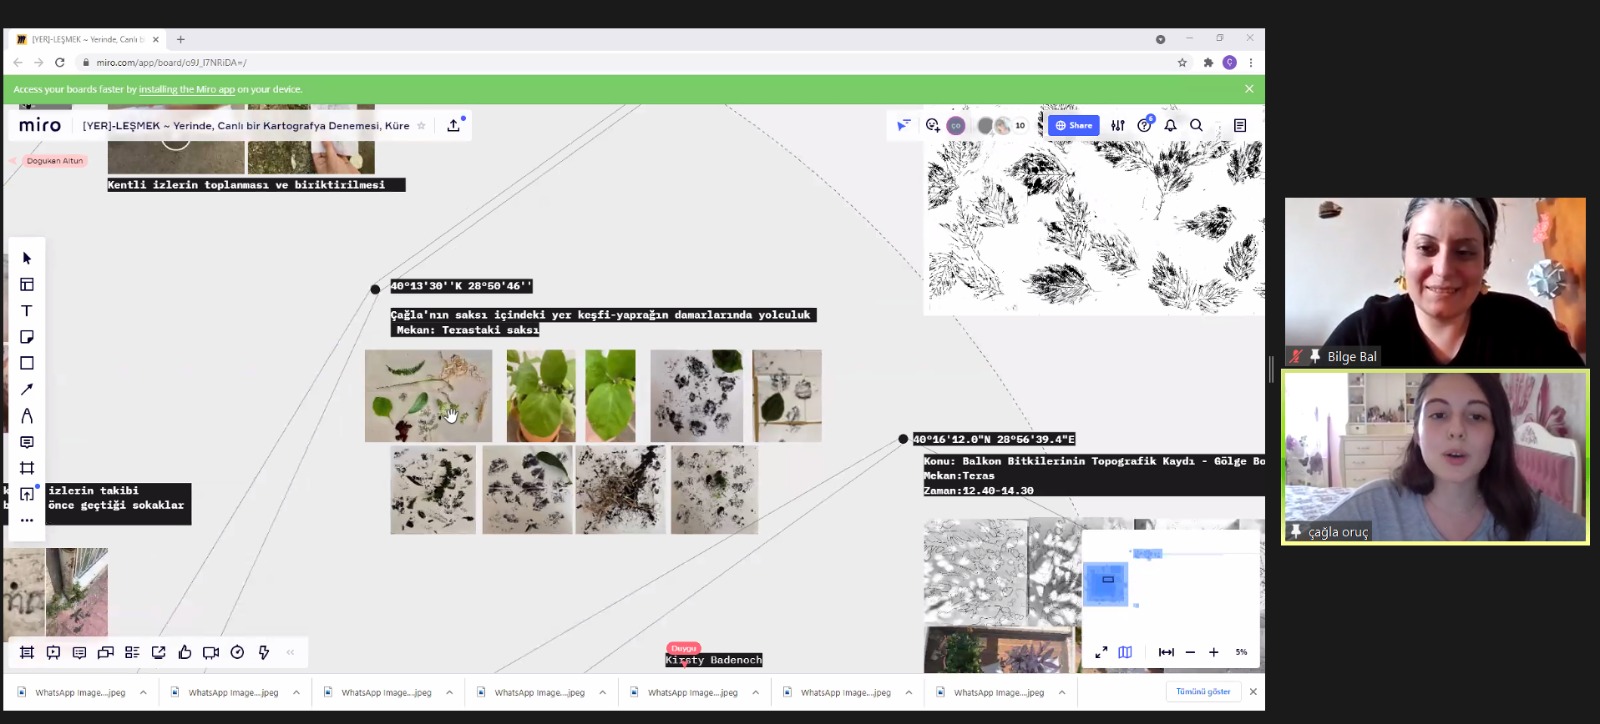Screen dimensions: 1600x724
Task: Select the Frame tool in left toolbar
Action: pyautogui.click(x=27, y=468)
